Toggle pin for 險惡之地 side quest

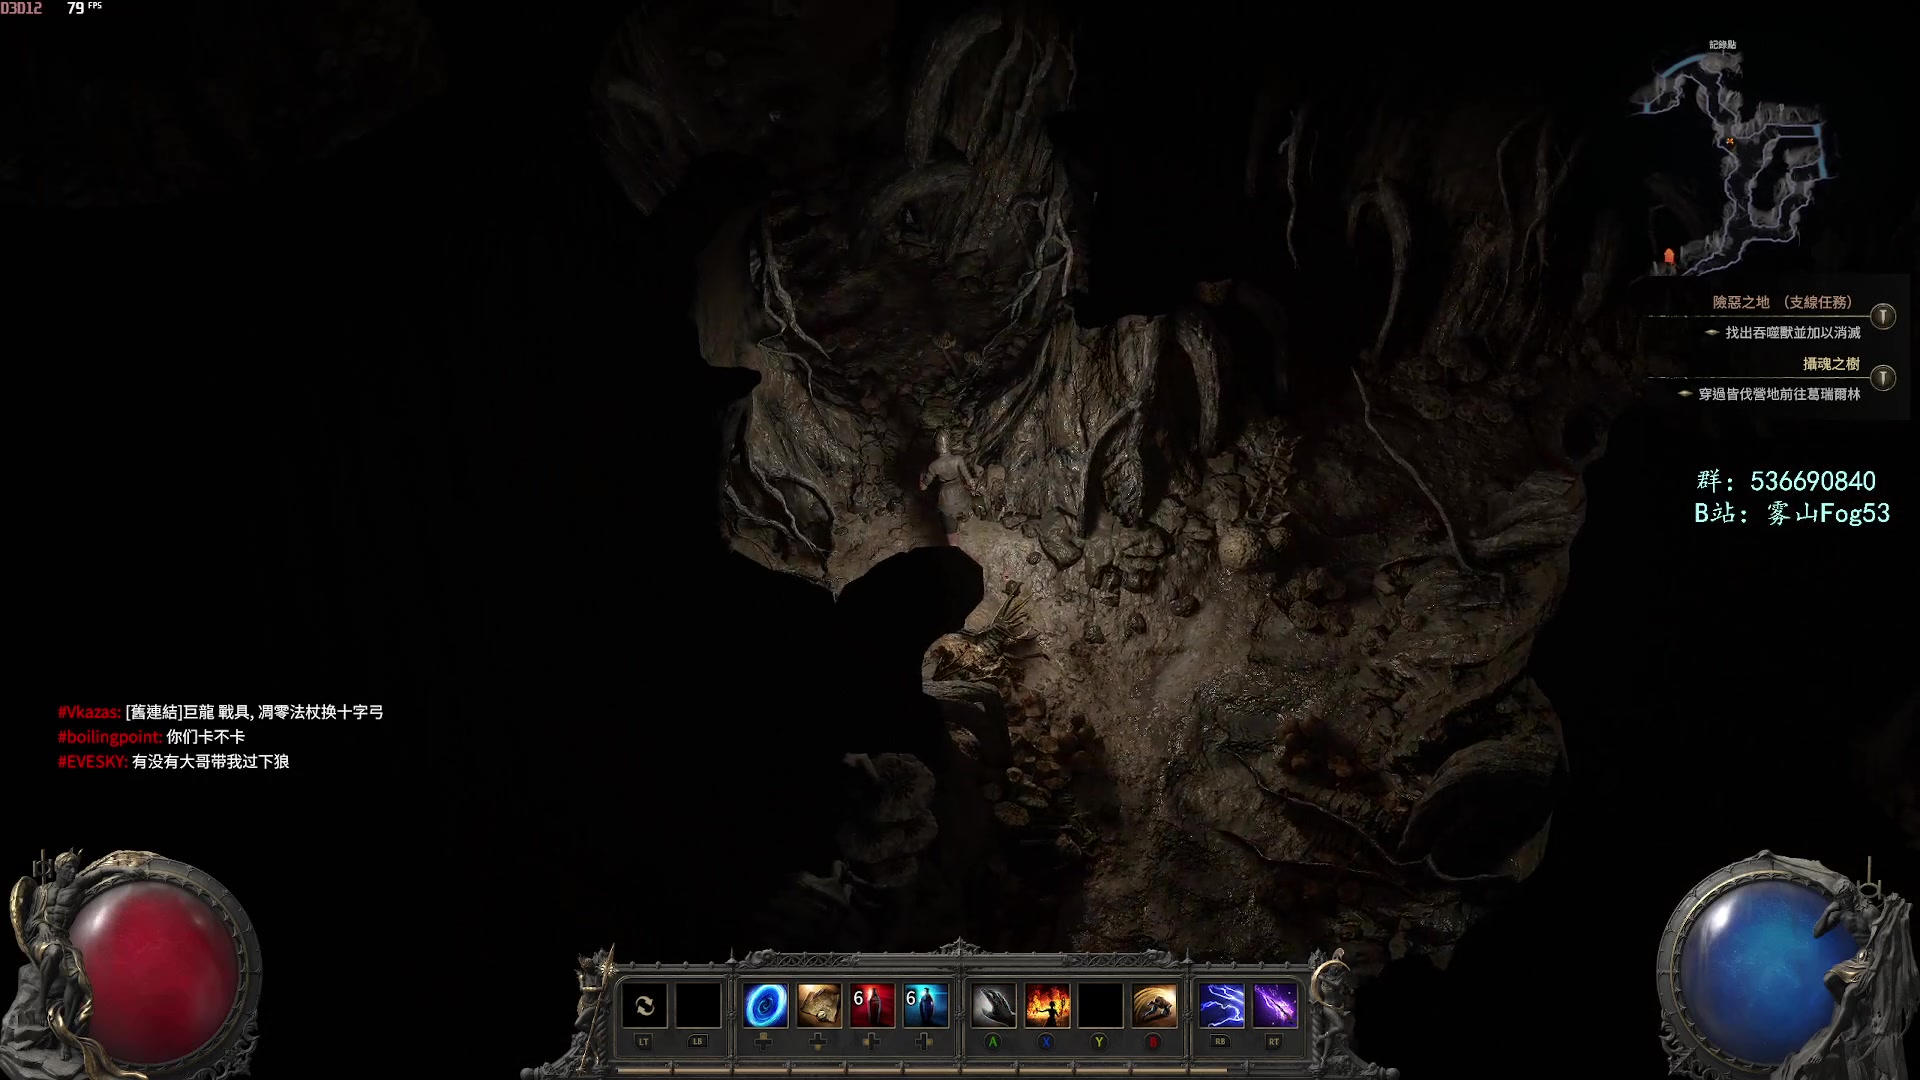[x=1883, y=317]
